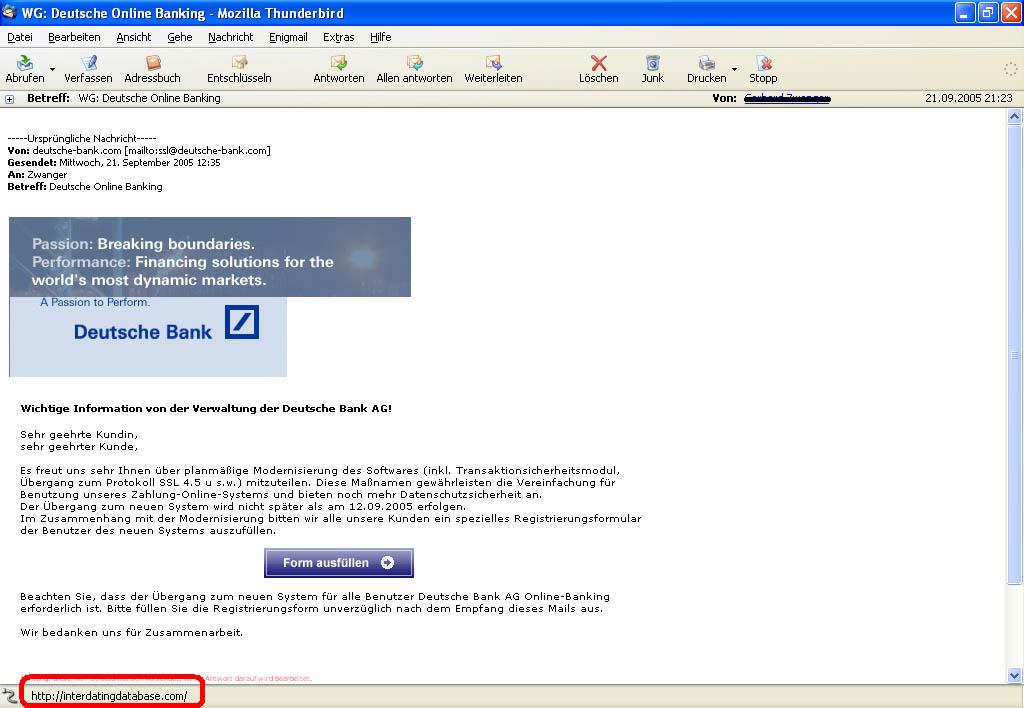
Task: Click the vertical scrollbar thumb
Action: click(1014, 355)
